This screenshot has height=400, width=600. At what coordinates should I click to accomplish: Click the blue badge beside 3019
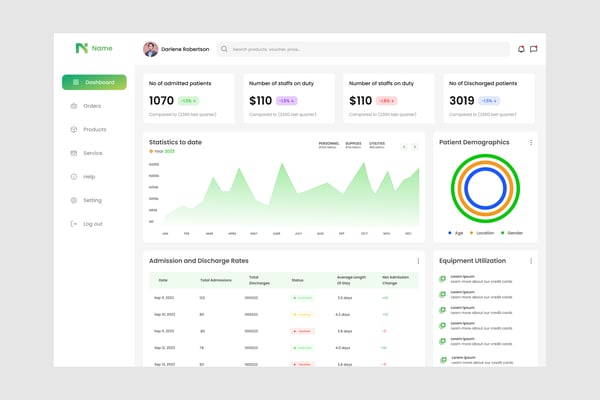pyautogui.click(x=489, y=101)
